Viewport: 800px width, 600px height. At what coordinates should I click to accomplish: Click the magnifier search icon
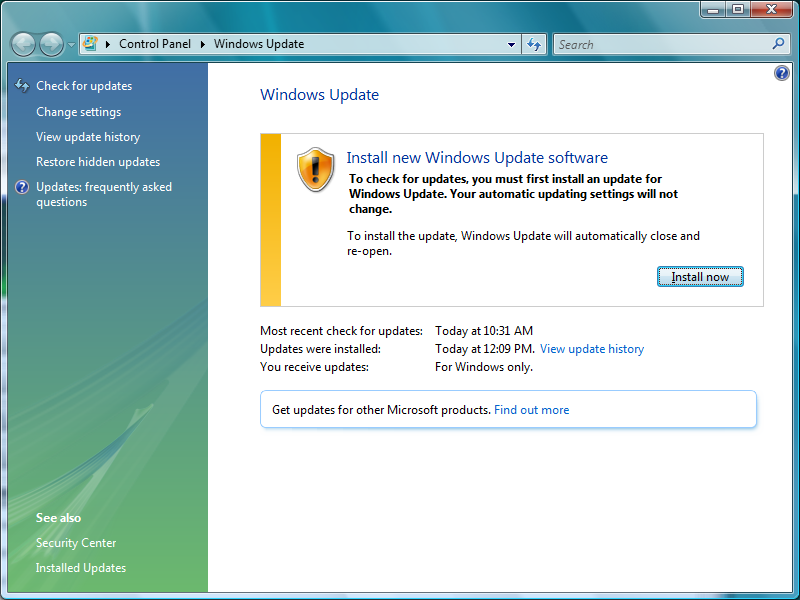(x=778, y=44)
